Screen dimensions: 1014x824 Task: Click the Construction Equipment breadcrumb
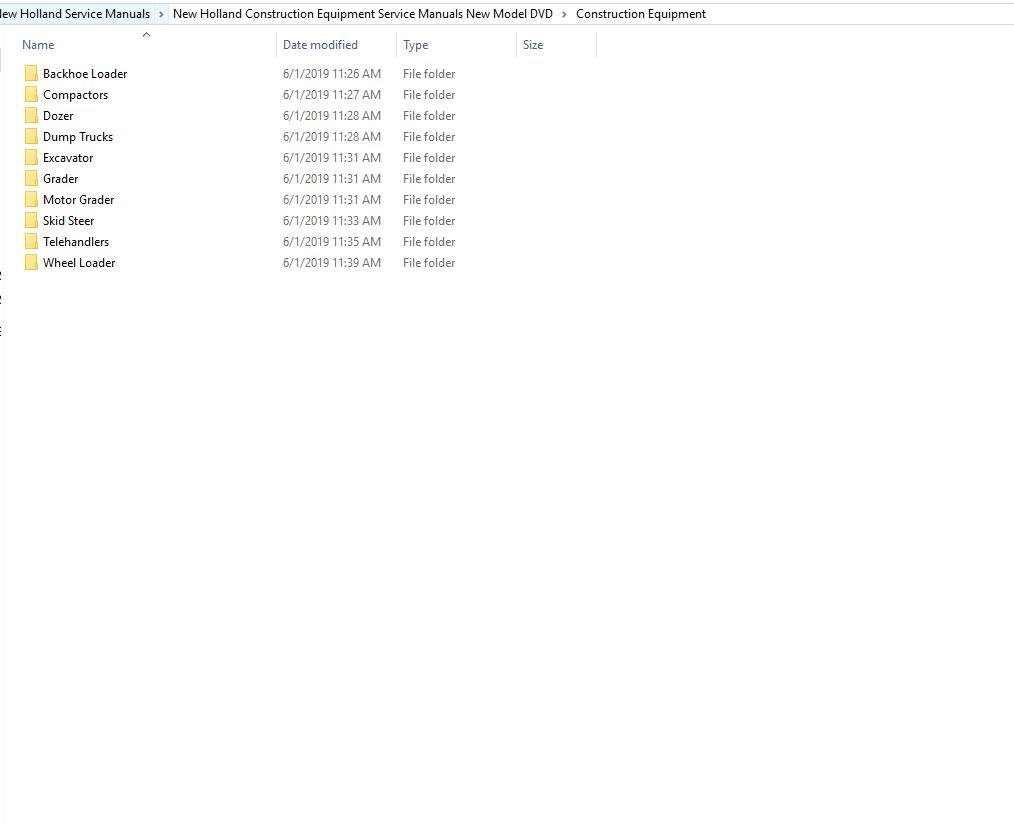(641, 14)
